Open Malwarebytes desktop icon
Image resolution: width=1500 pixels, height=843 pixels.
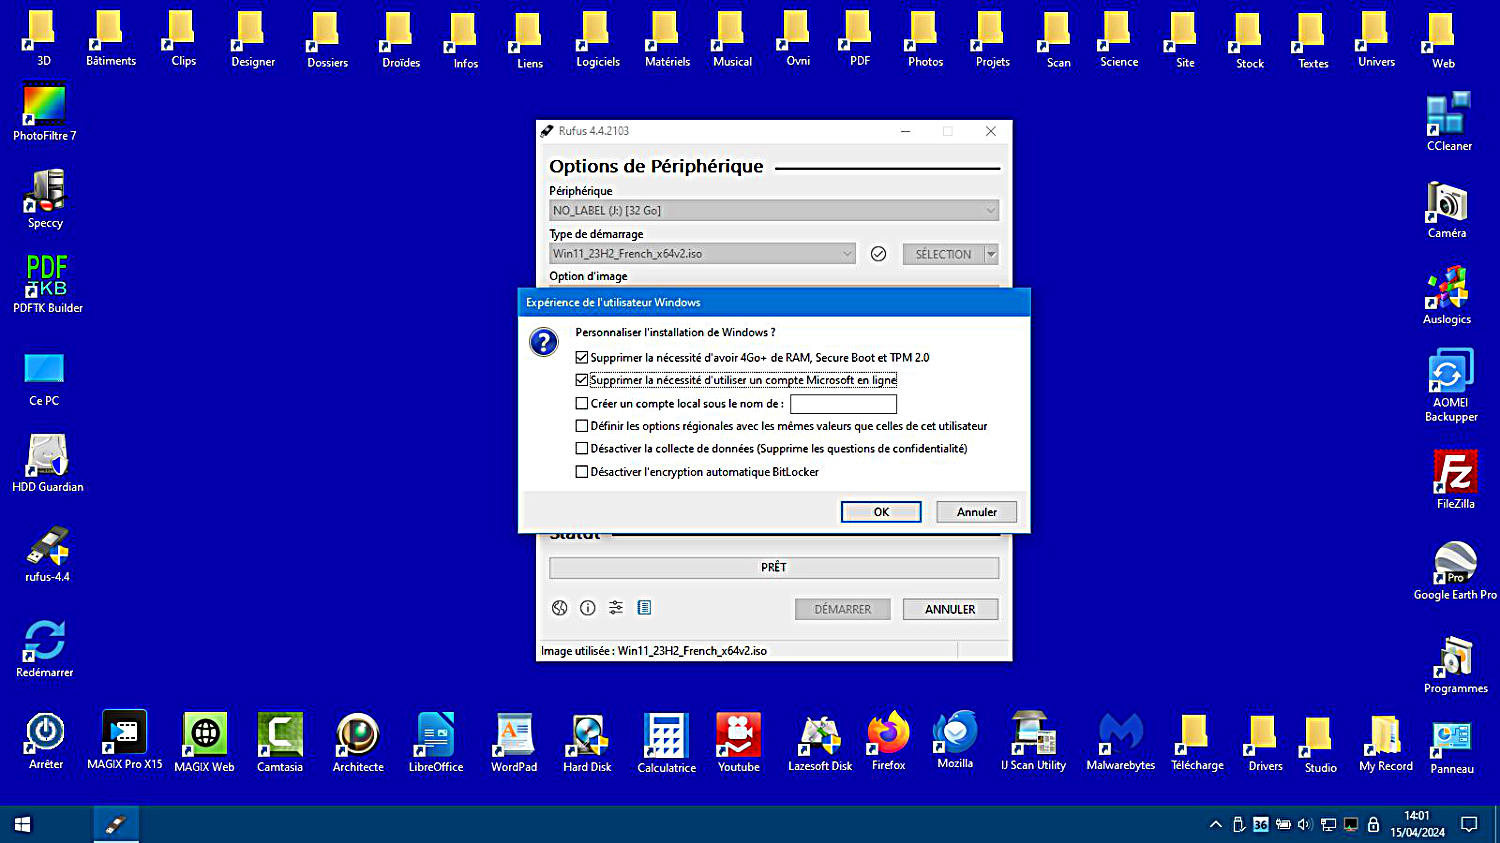point(1120,741)
